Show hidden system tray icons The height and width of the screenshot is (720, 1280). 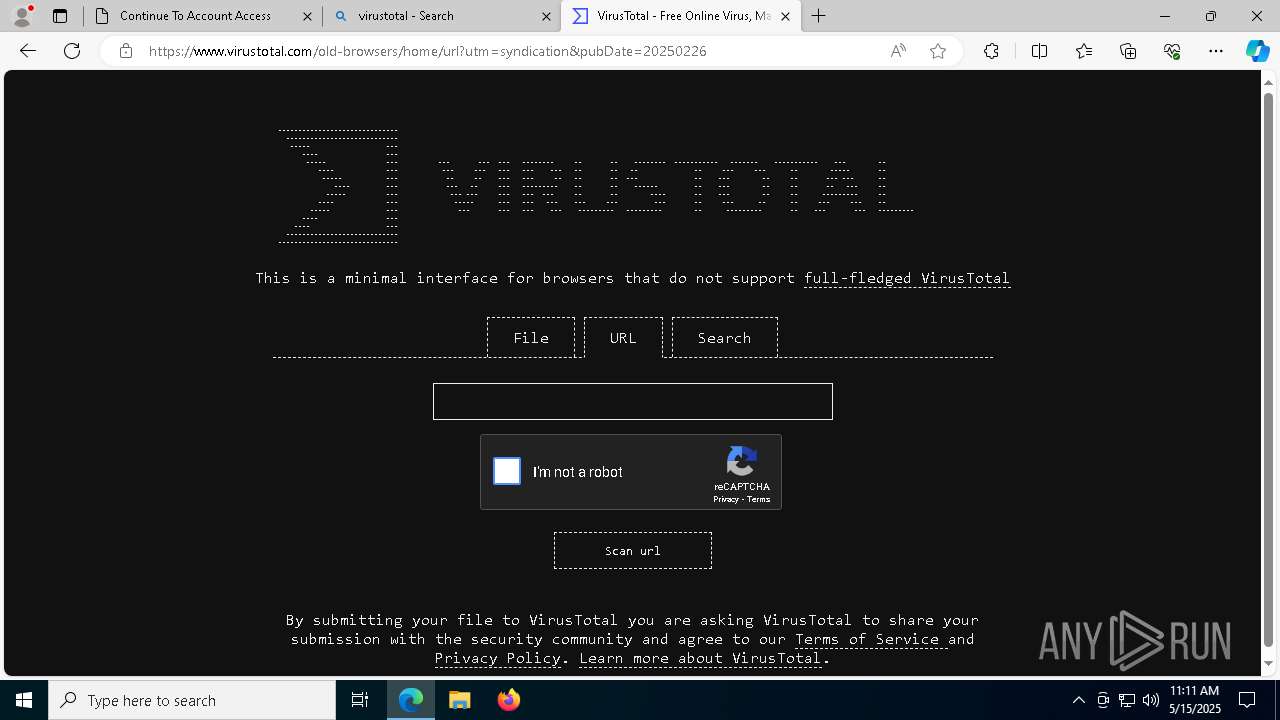pyautogui.click(x=1078, y=700)
